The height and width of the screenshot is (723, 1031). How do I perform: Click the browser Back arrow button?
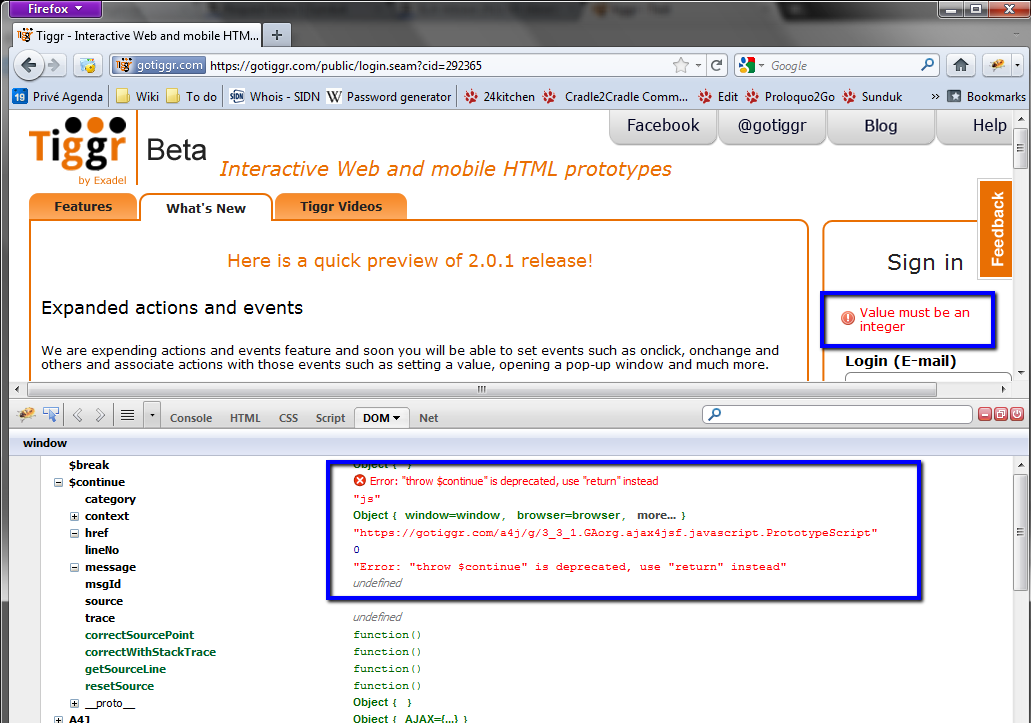coord(29,65)
